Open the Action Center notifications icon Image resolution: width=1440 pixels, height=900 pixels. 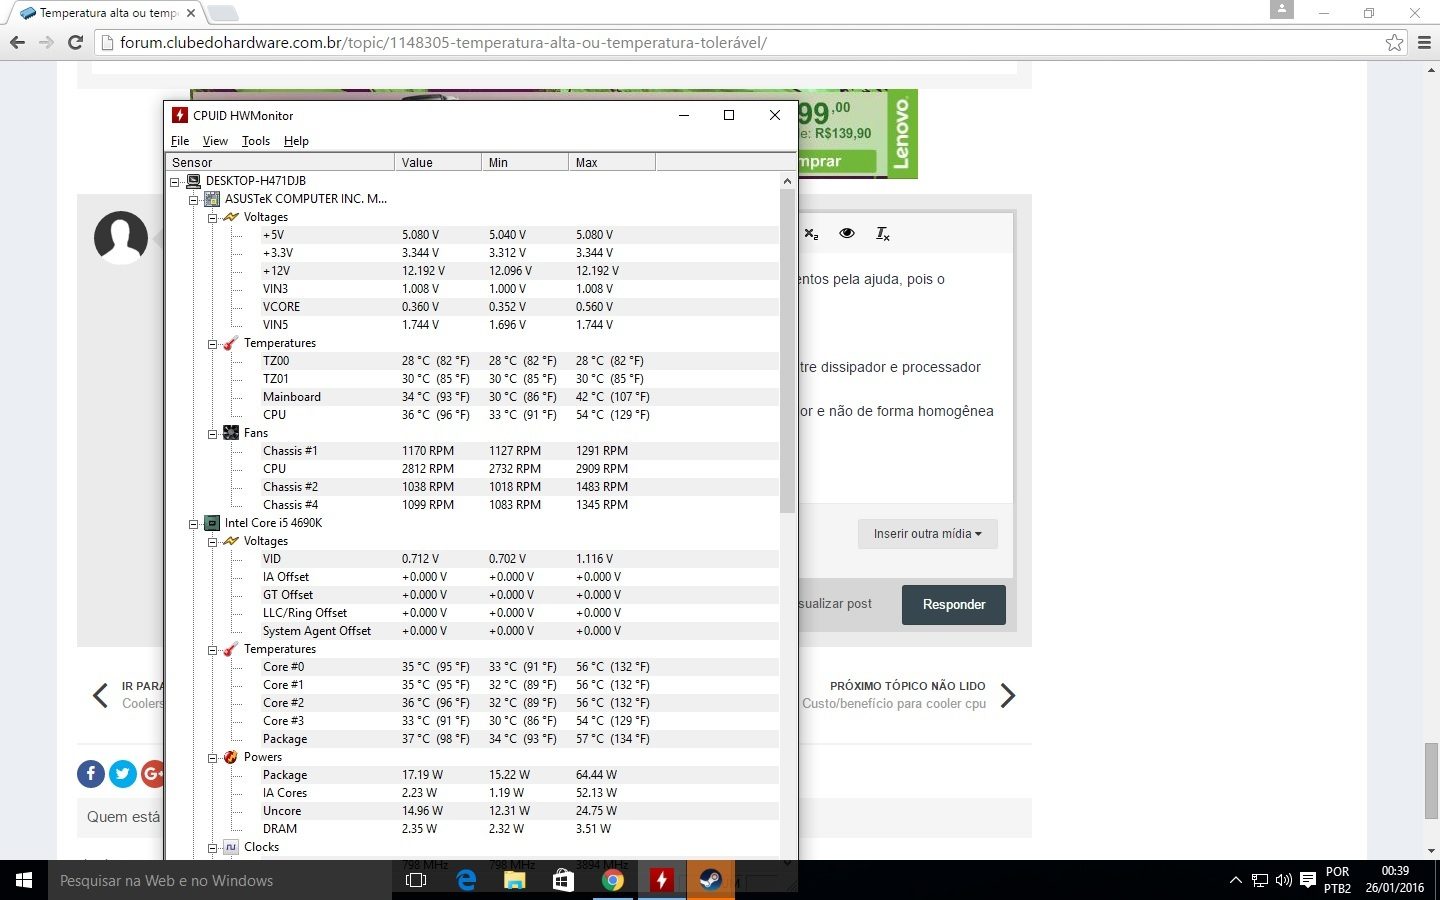point(1308,881)
